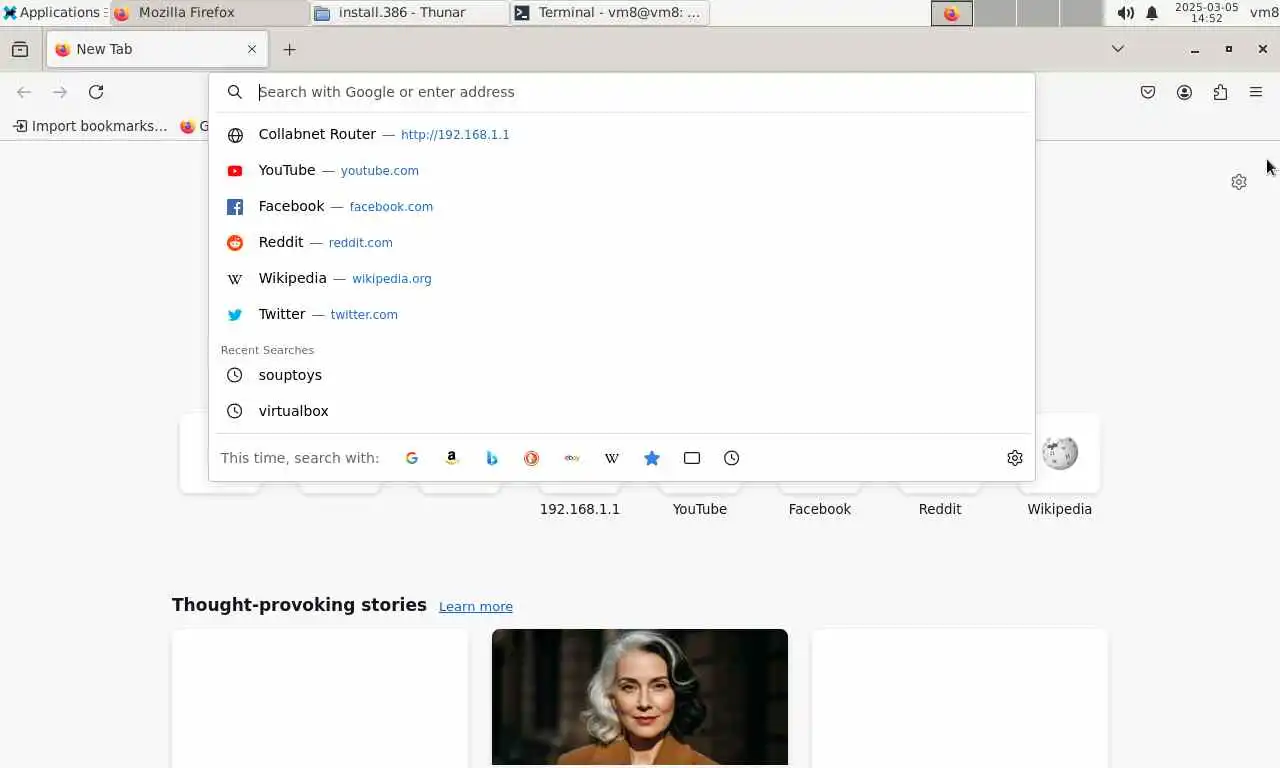Open YouTube suggestion in address dropdown
The height and width of the screenshot is (768, 1280).
622,170
